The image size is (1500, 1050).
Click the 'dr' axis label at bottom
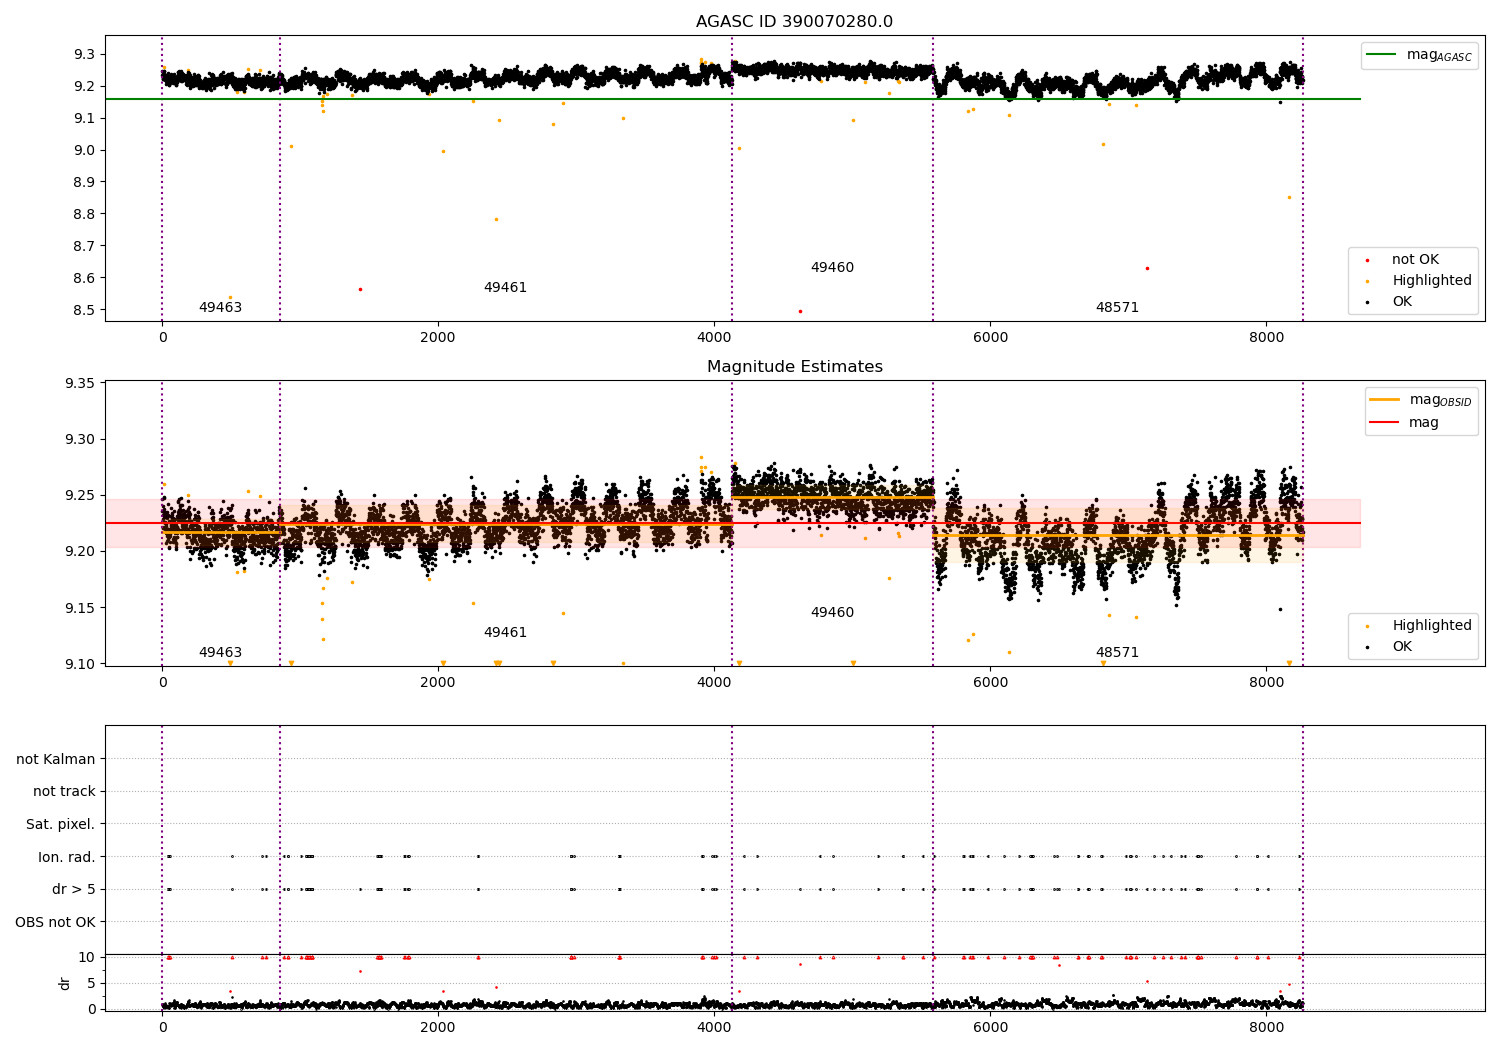point(65,983)
